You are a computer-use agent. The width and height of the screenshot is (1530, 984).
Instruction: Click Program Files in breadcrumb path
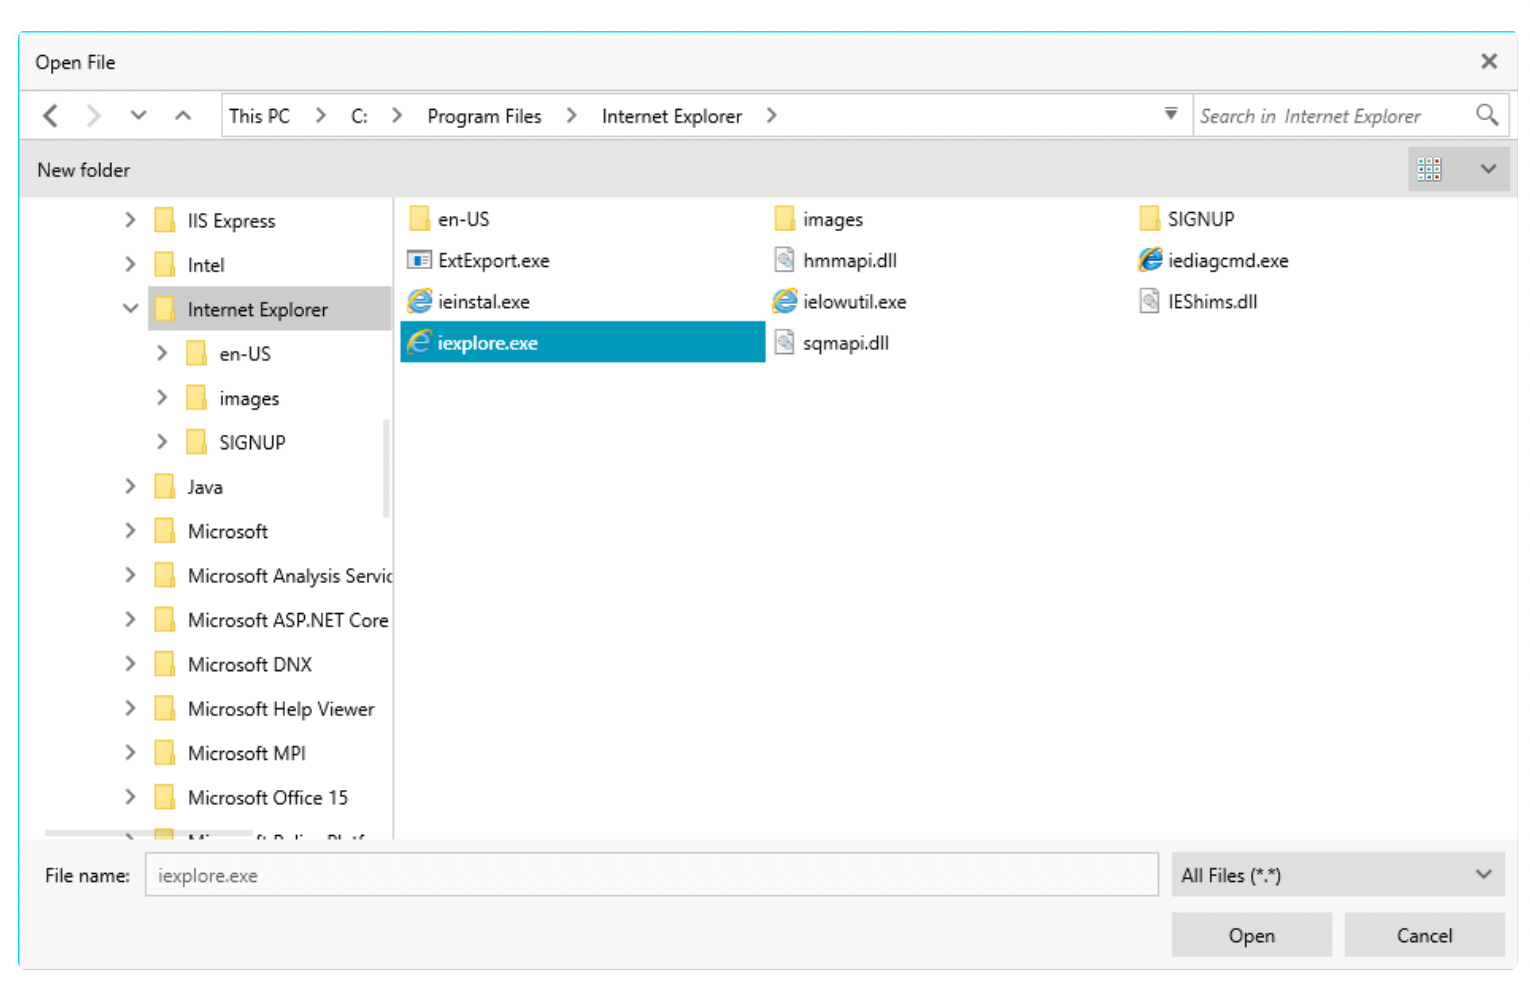point(484,116)
